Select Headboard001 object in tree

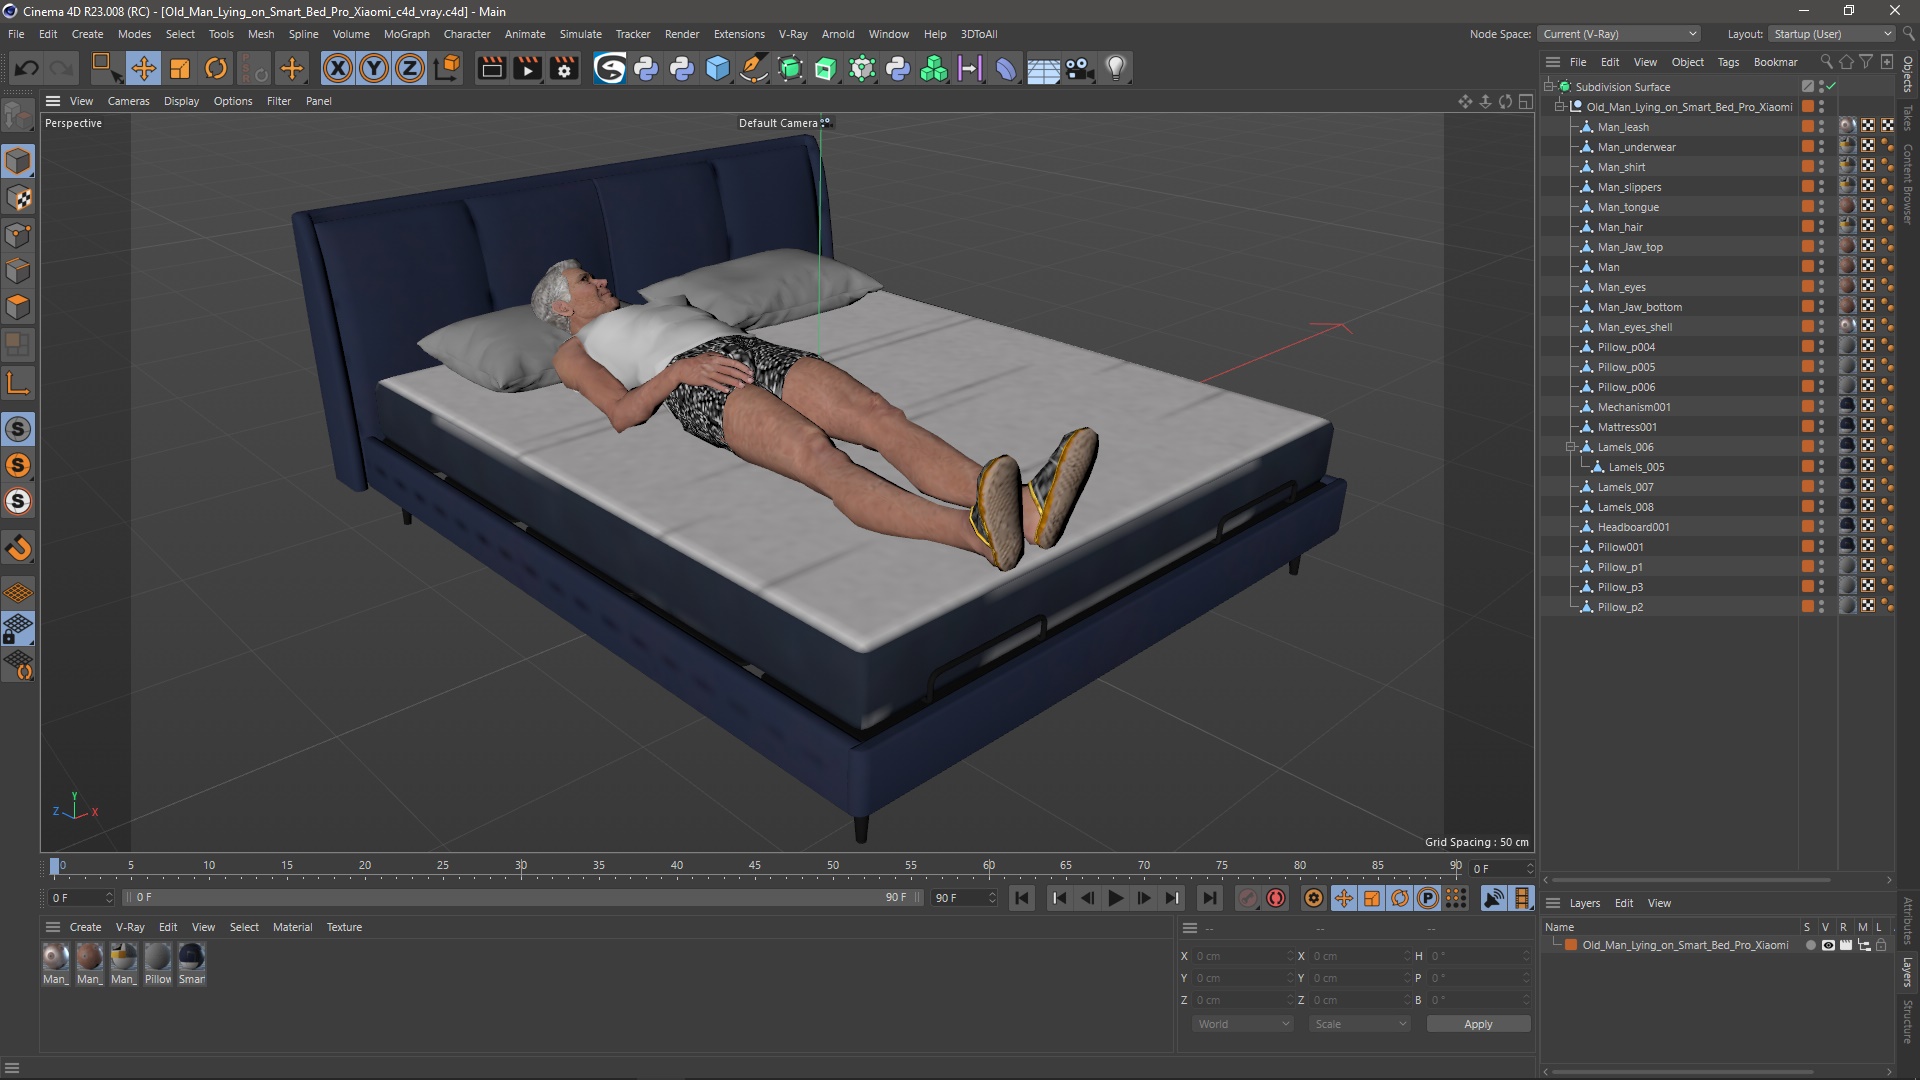coord(1633,527)
